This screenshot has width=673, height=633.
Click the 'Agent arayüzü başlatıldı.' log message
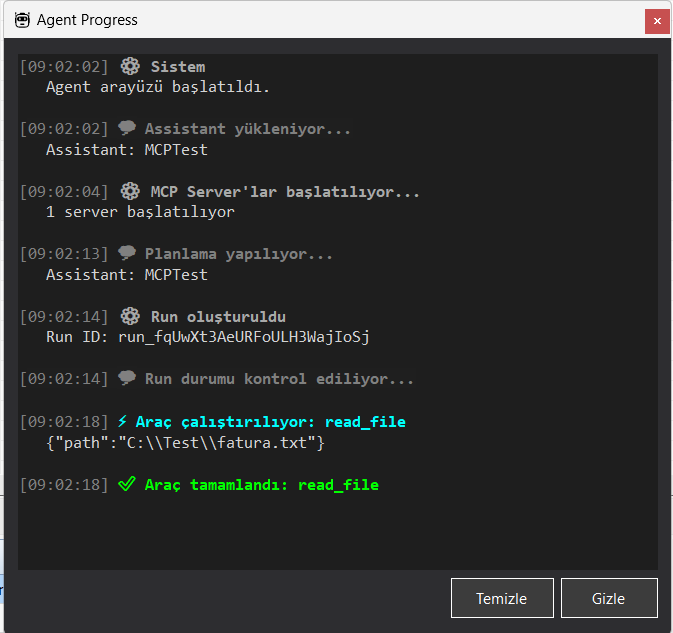coord(158,87)
